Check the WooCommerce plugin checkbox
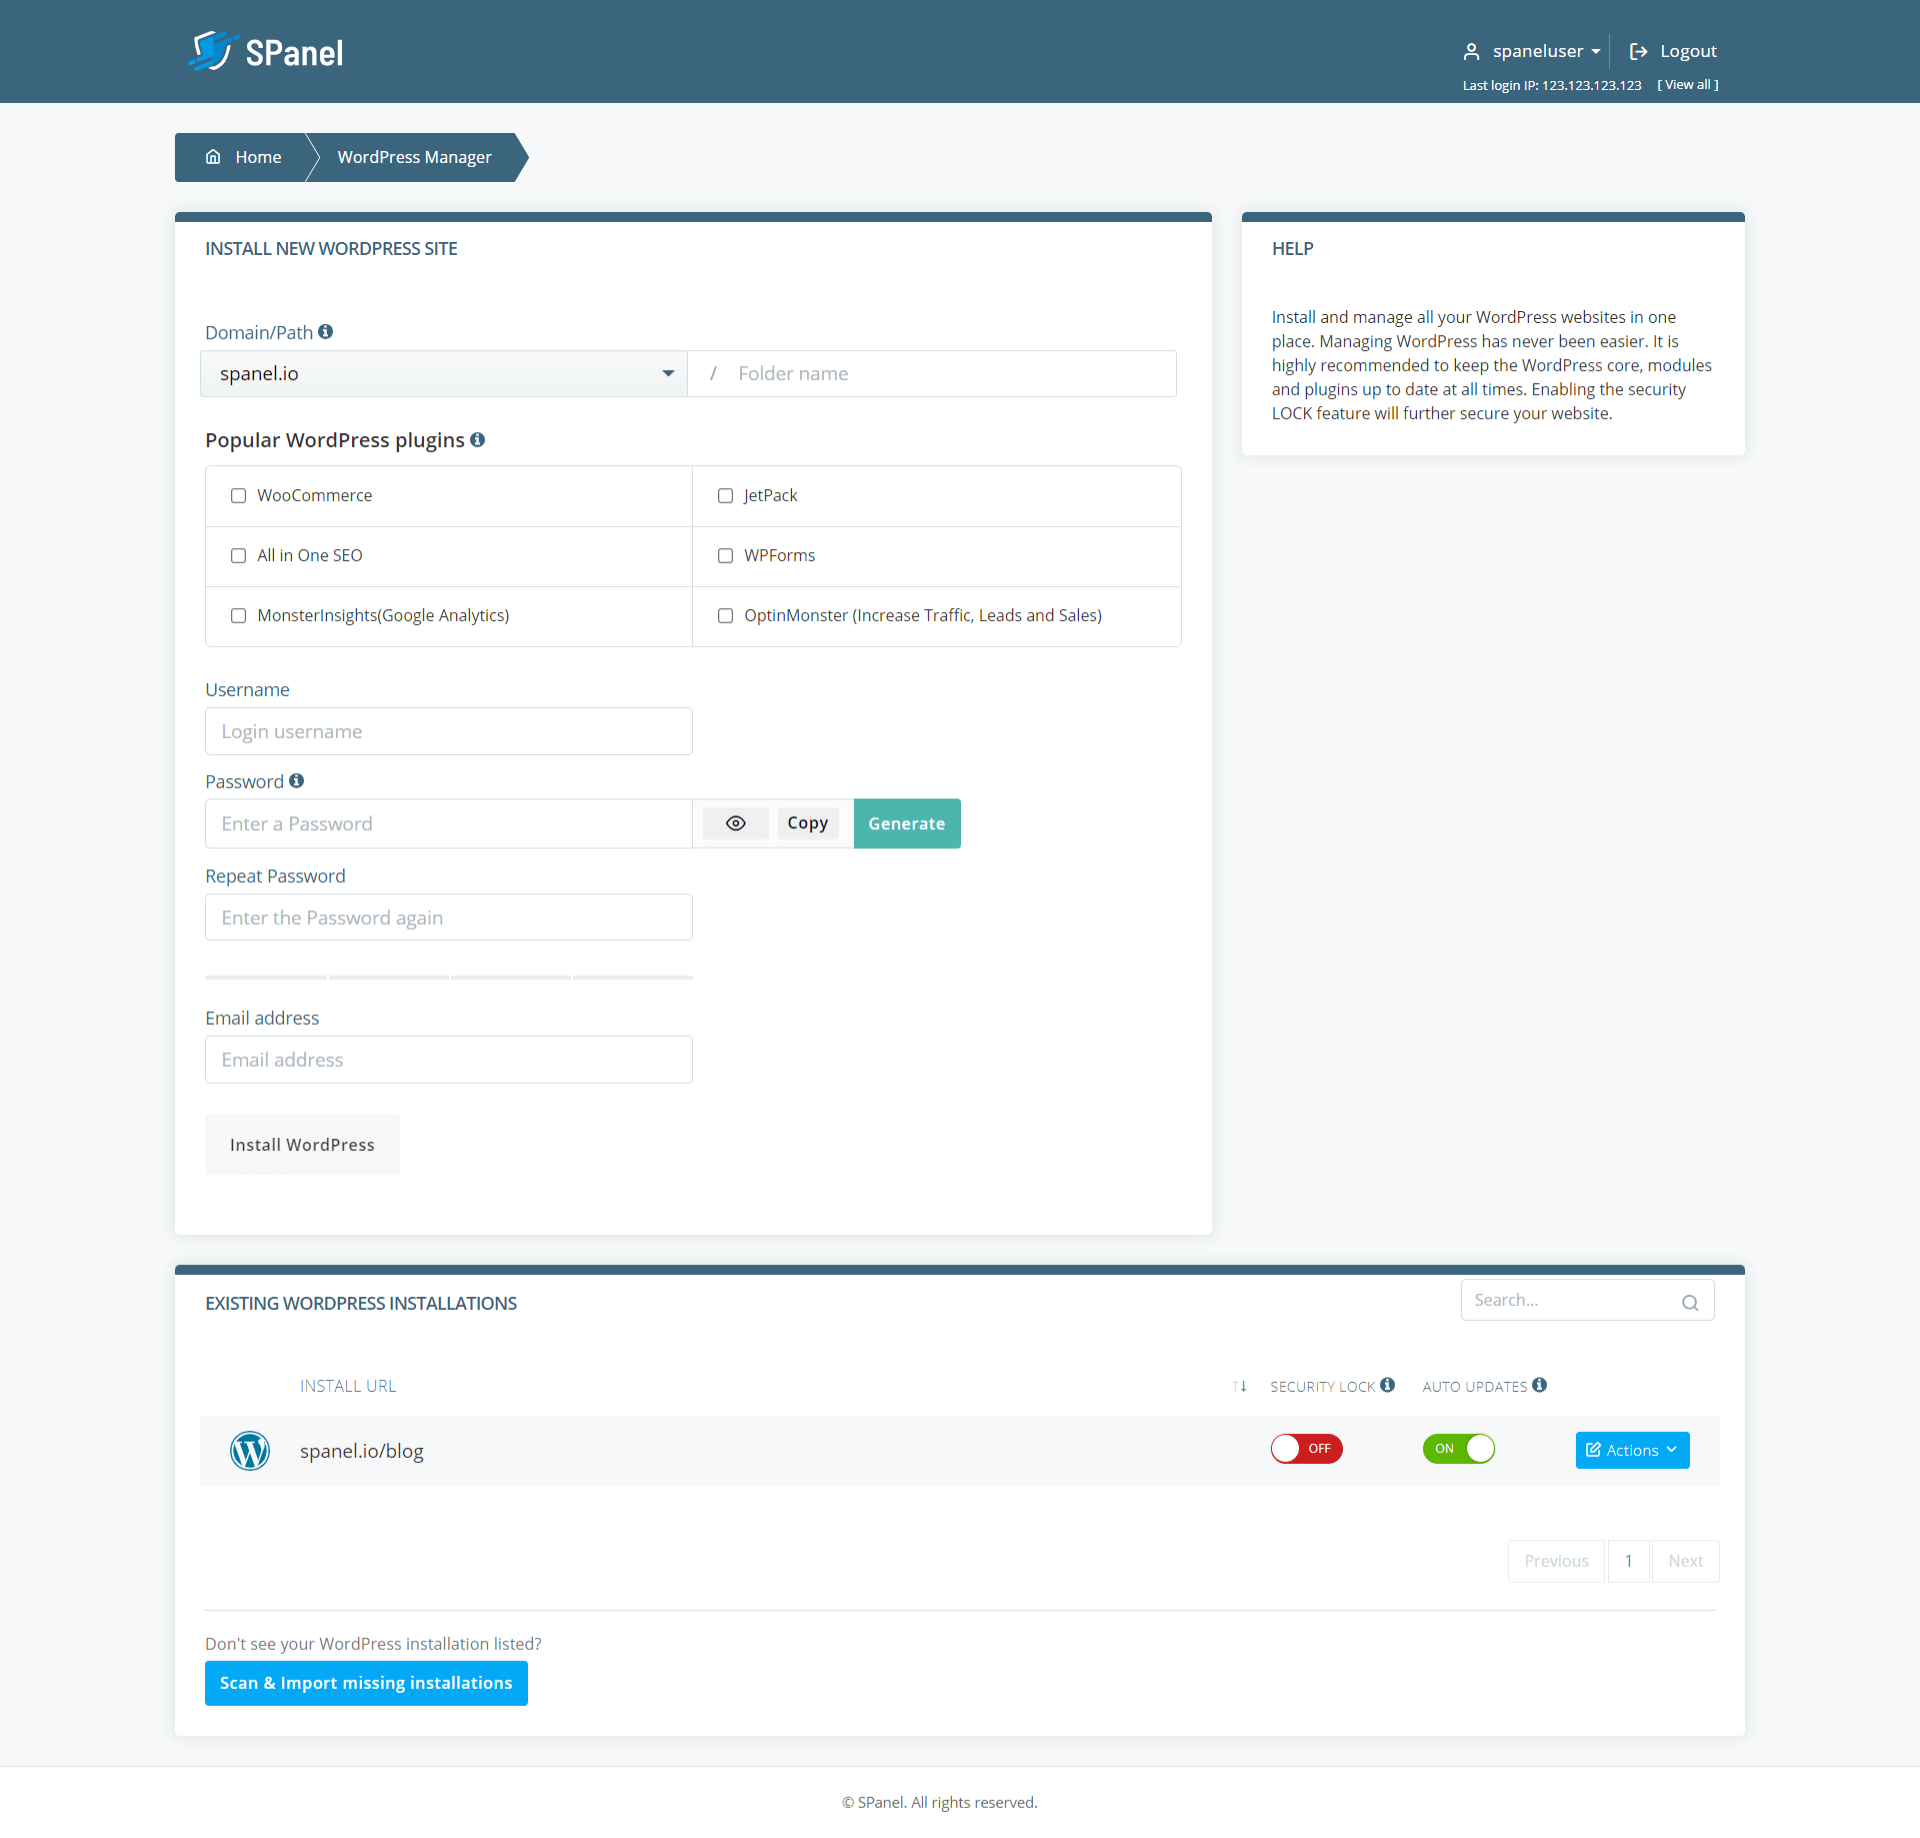Viewport: 1920px width, 1838px height. (238, 495)
